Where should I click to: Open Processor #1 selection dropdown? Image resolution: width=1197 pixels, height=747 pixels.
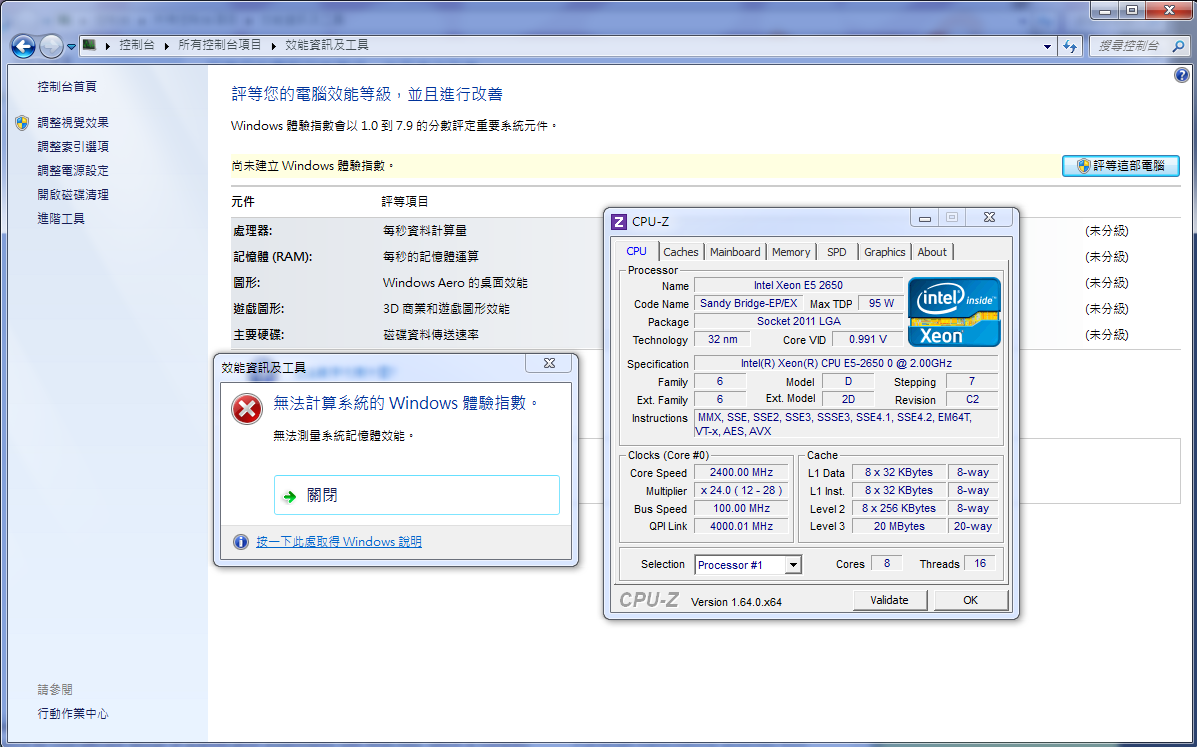pos(793,565)
